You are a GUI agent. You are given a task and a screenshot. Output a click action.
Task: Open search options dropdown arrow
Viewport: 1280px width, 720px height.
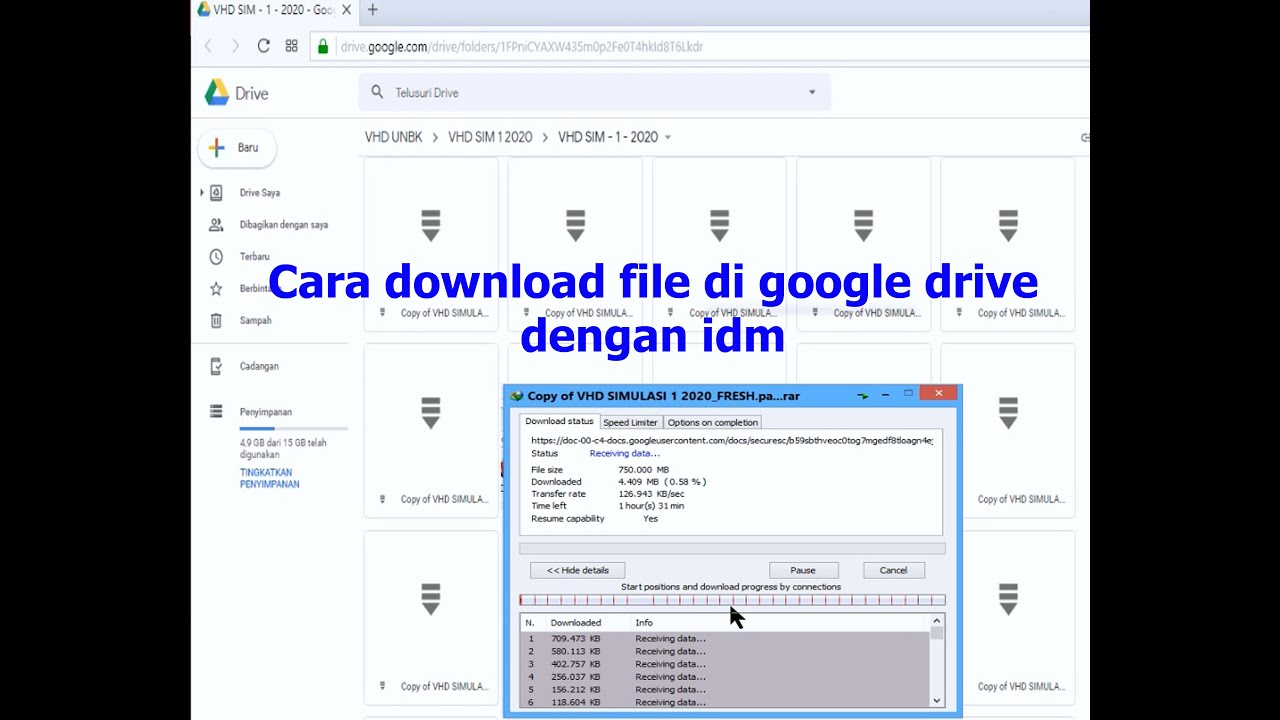coord(812,92)
